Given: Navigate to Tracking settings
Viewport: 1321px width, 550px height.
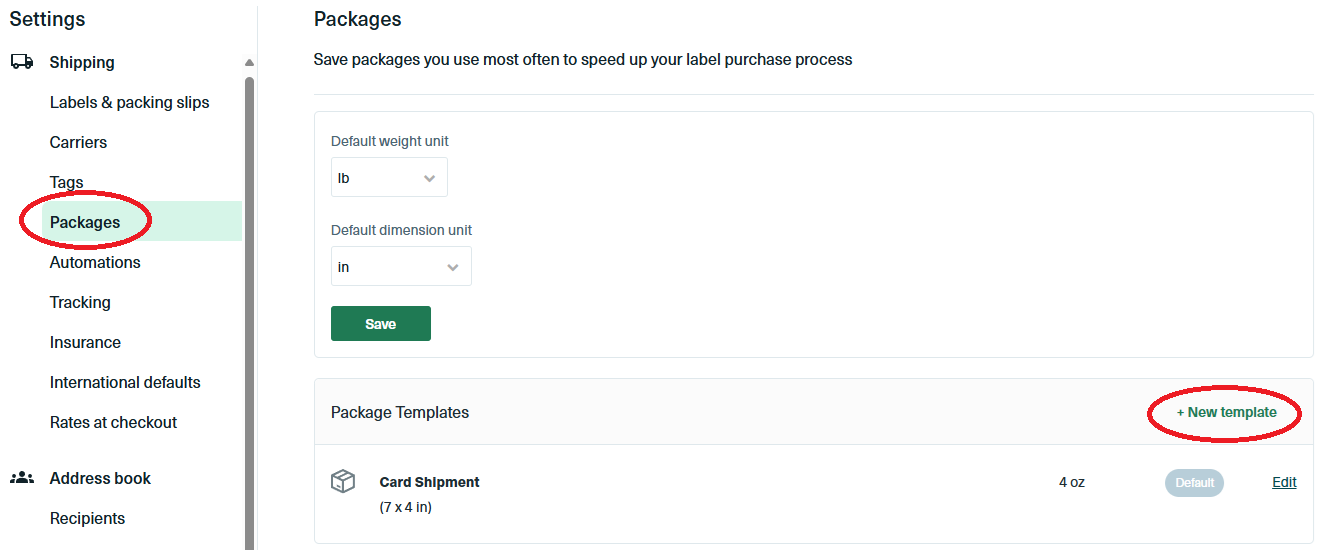Looking at the screenshot, I should click(80, 302).
